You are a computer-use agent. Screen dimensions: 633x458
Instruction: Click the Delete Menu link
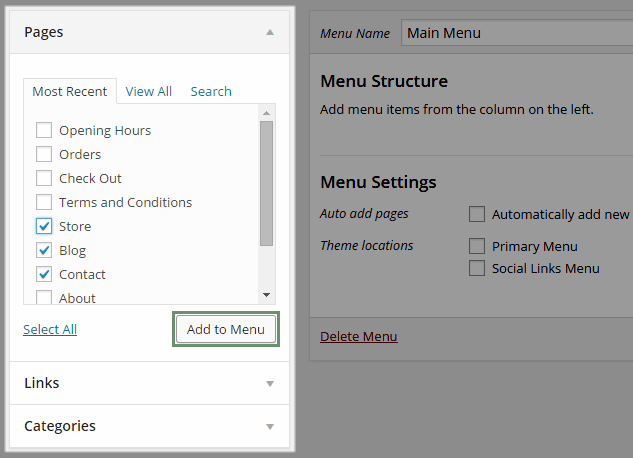359,337
